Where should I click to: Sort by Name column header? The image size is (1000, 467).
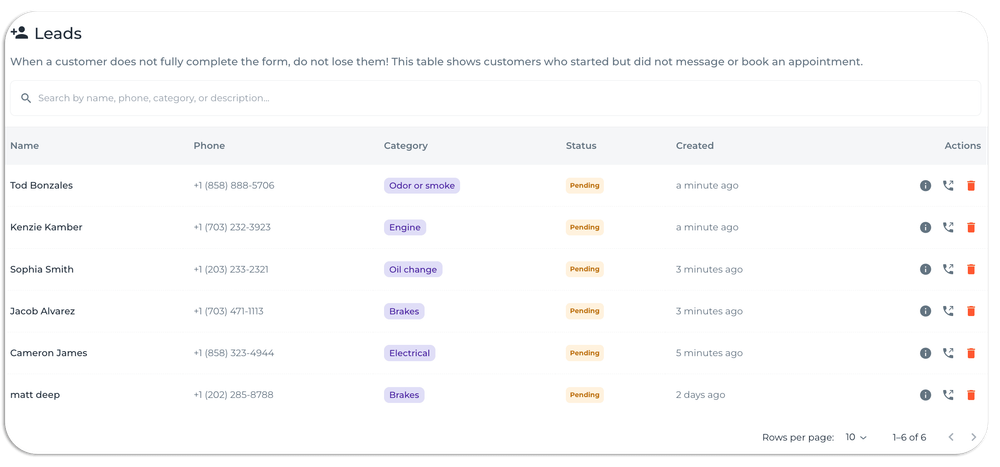click(25, 146)
